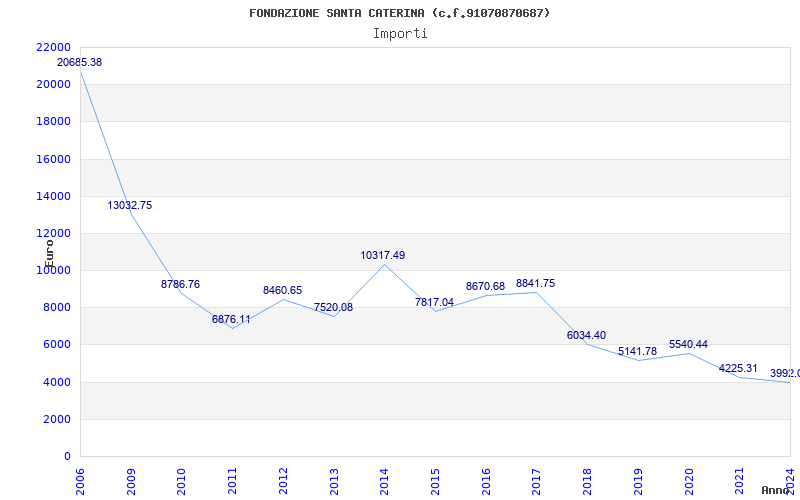Viewport: 800px width, 500px height.
Task: Click the Importi subtitle
Action: [x=400, y=33]
